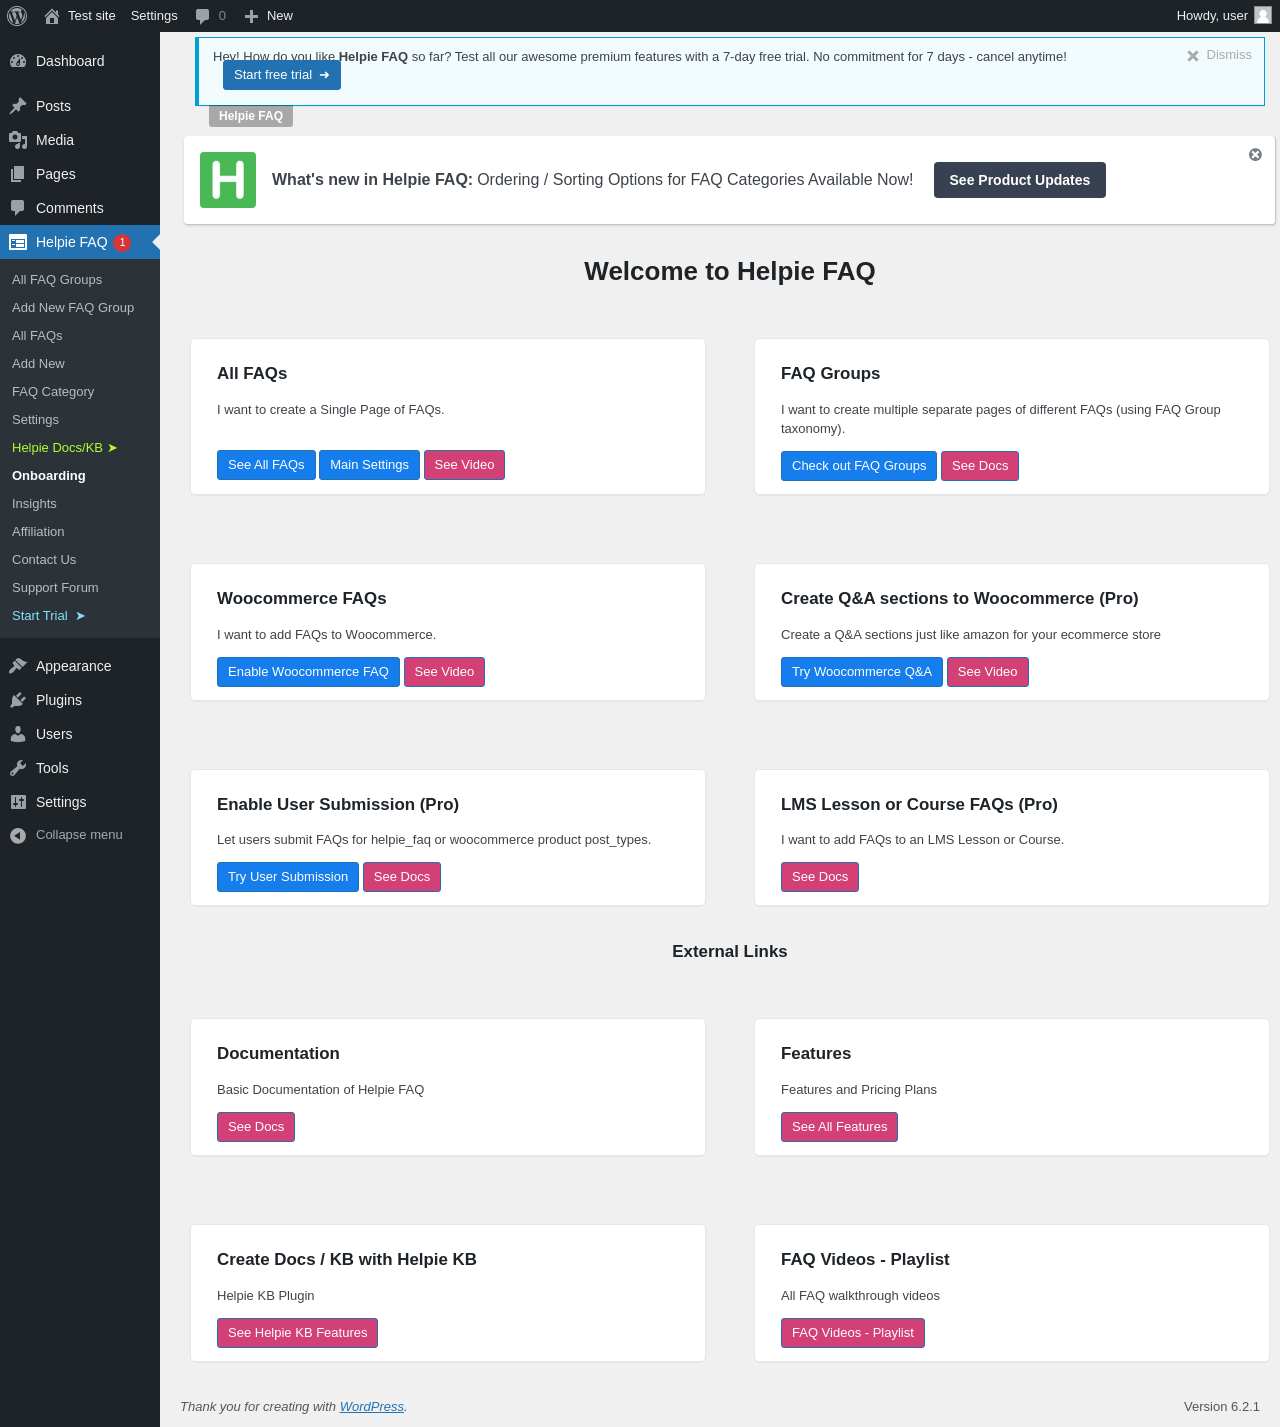Click the gray Helpie FAQ tag label

click(251, 116)
